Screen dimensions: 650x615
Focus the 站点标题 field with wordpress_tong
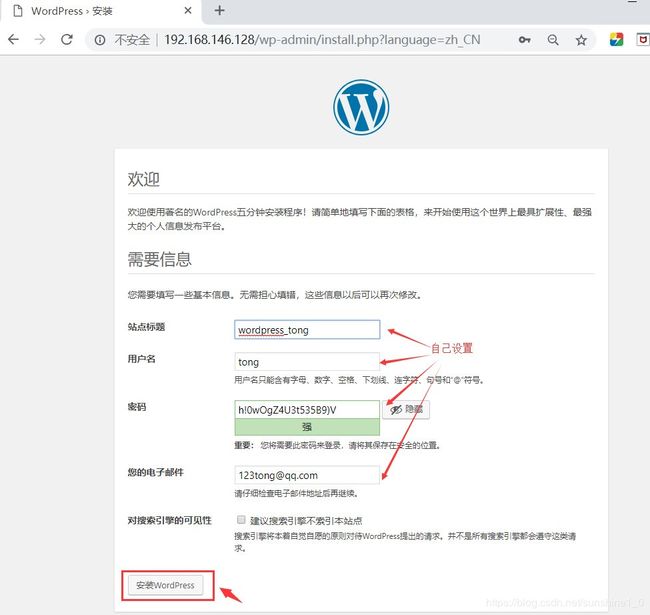pos(307,330)
